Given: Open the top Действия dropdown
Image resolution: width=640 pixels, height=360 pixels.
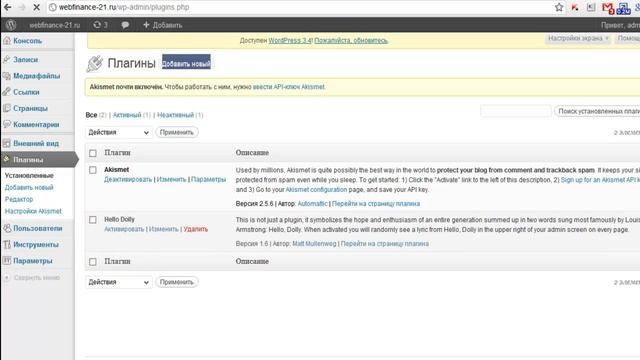Looking at the screenshot, I should [x=118, y=132].
